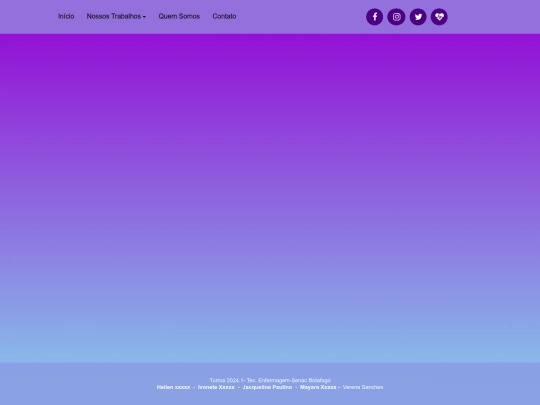The height and width of the screenshot is (405, 540).
Task: Open the Contato page
Action: click(x=224, y=17)
